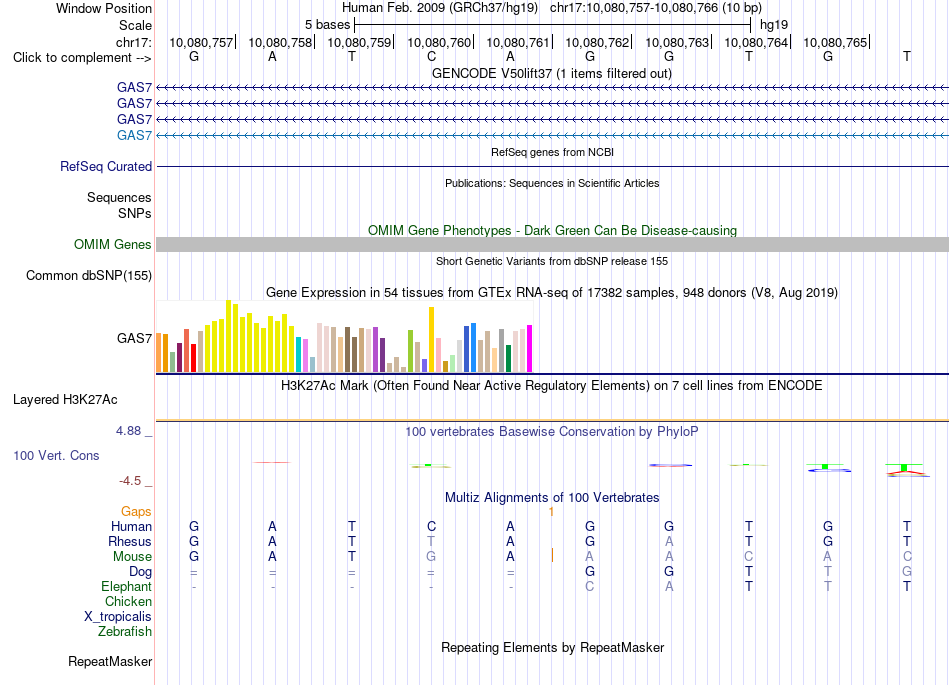Click the 4.88 PhyloP upper limit
Image resolution: width=950 pixels, height=685 pixels.
(128, 431)
